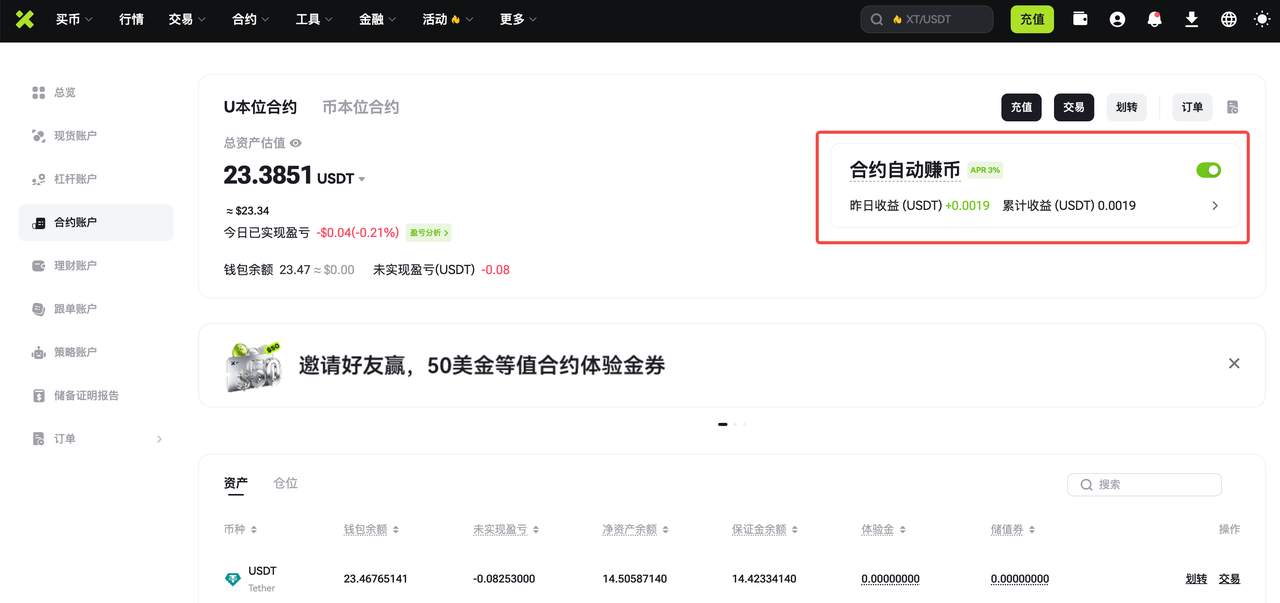Expand the USDT currency unit dropdown
The image size is (1280, 603).
(x=361, y=179)
